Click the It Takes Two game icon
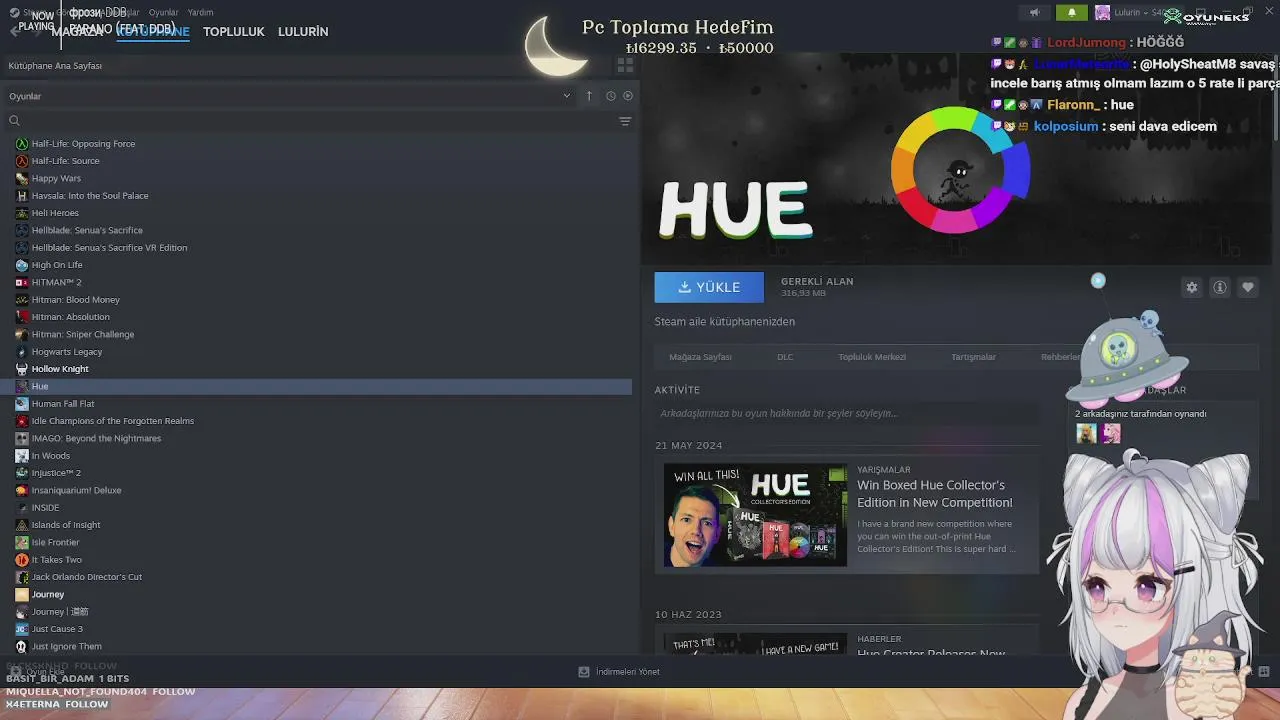This screenshot has width=1280, height=720. [x=22, y=560]
